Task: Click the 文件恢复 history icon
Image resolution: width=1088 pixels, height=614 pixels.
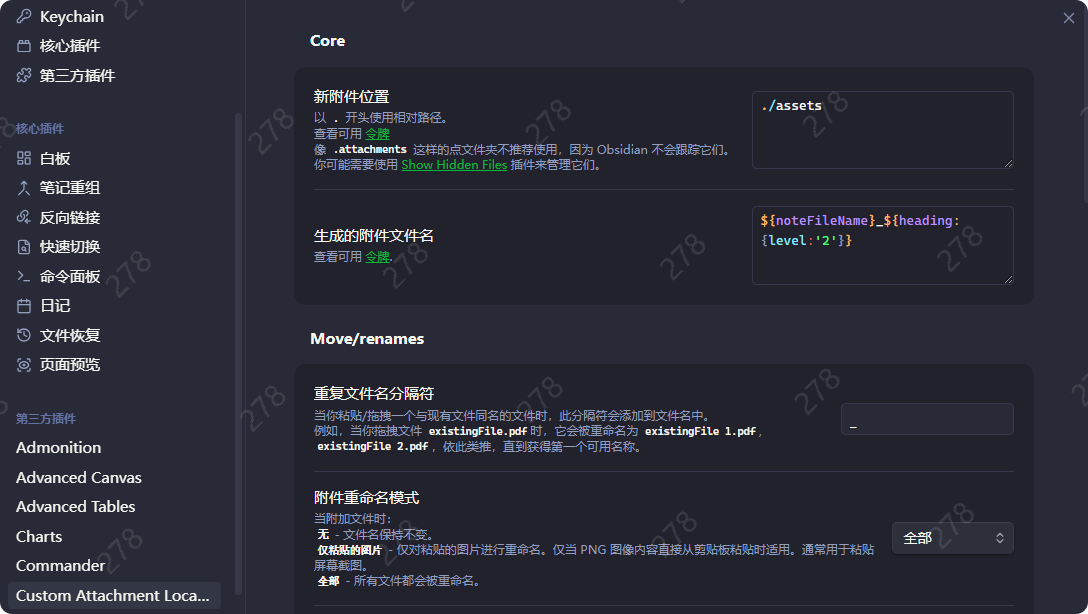Action: point(24,336)
